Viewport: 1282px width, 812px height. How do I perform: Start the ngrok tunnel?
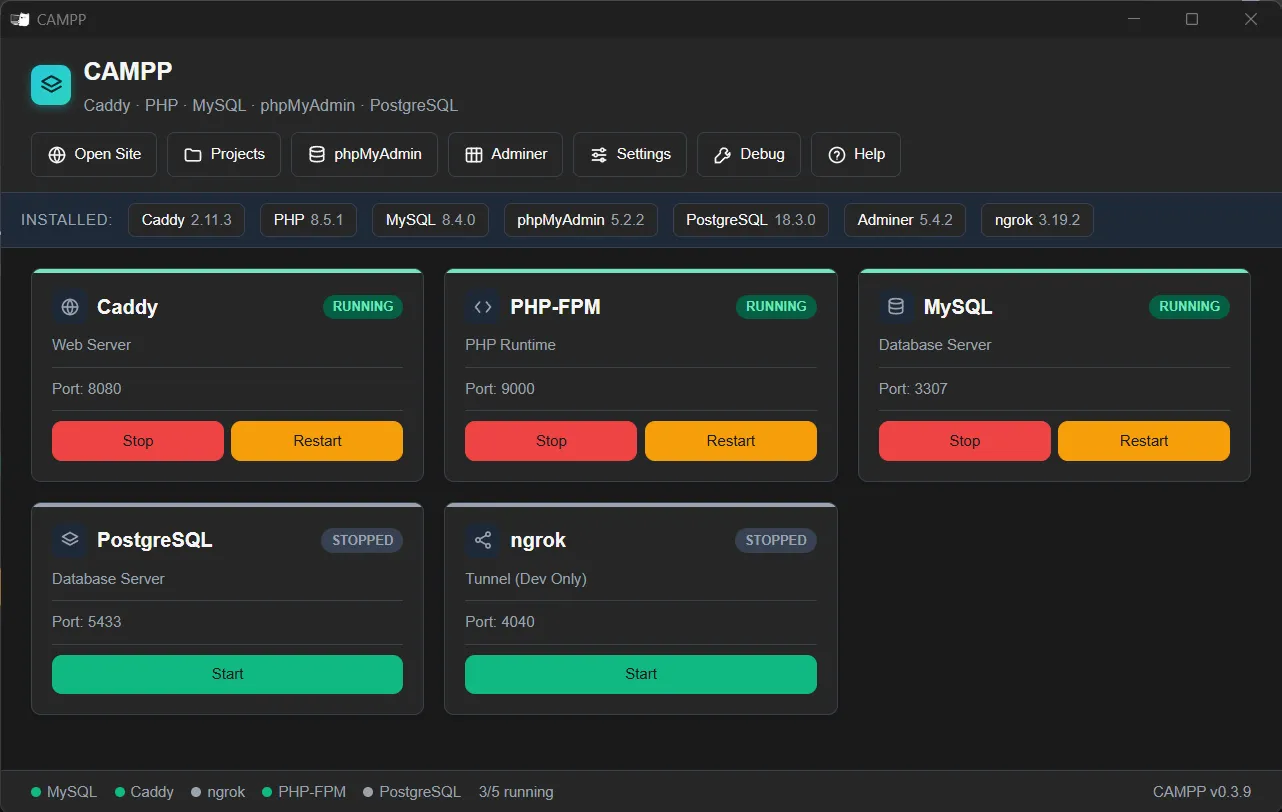pos(641,674)
